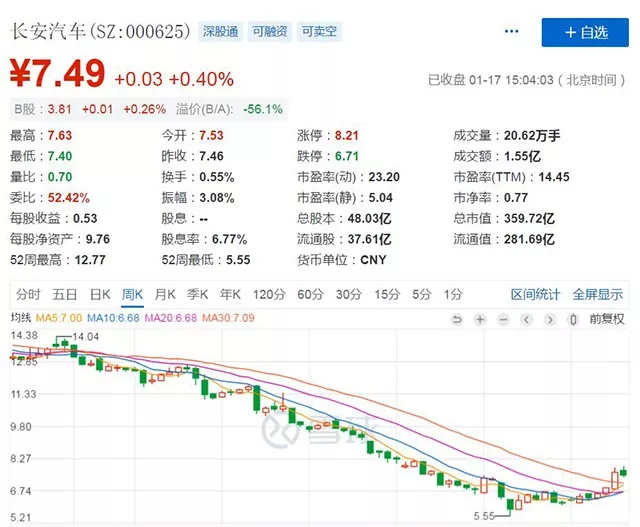This screenshot has height=527, width=640.
Task: Click the 今开 value 7.53
Action: point(211,136)
